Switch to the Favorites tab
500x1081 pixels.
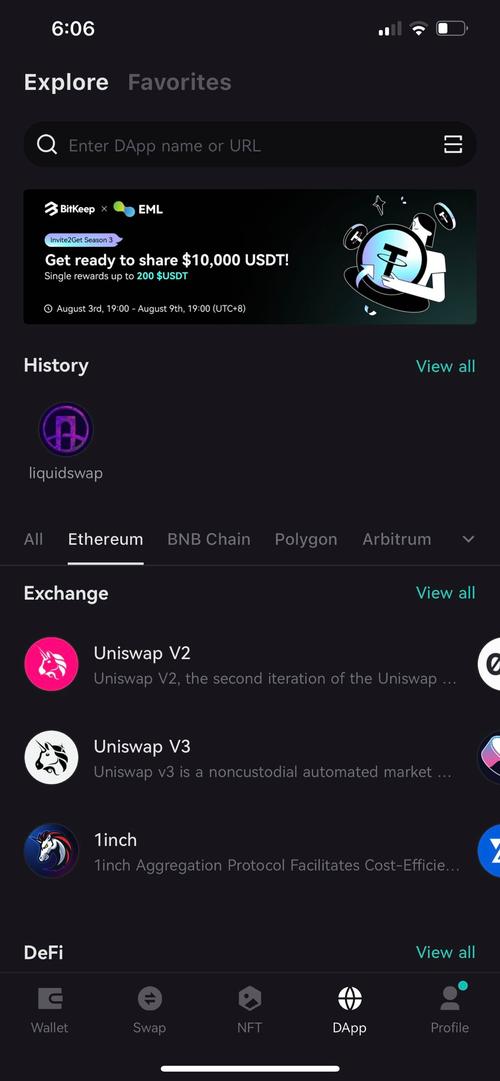179,82
